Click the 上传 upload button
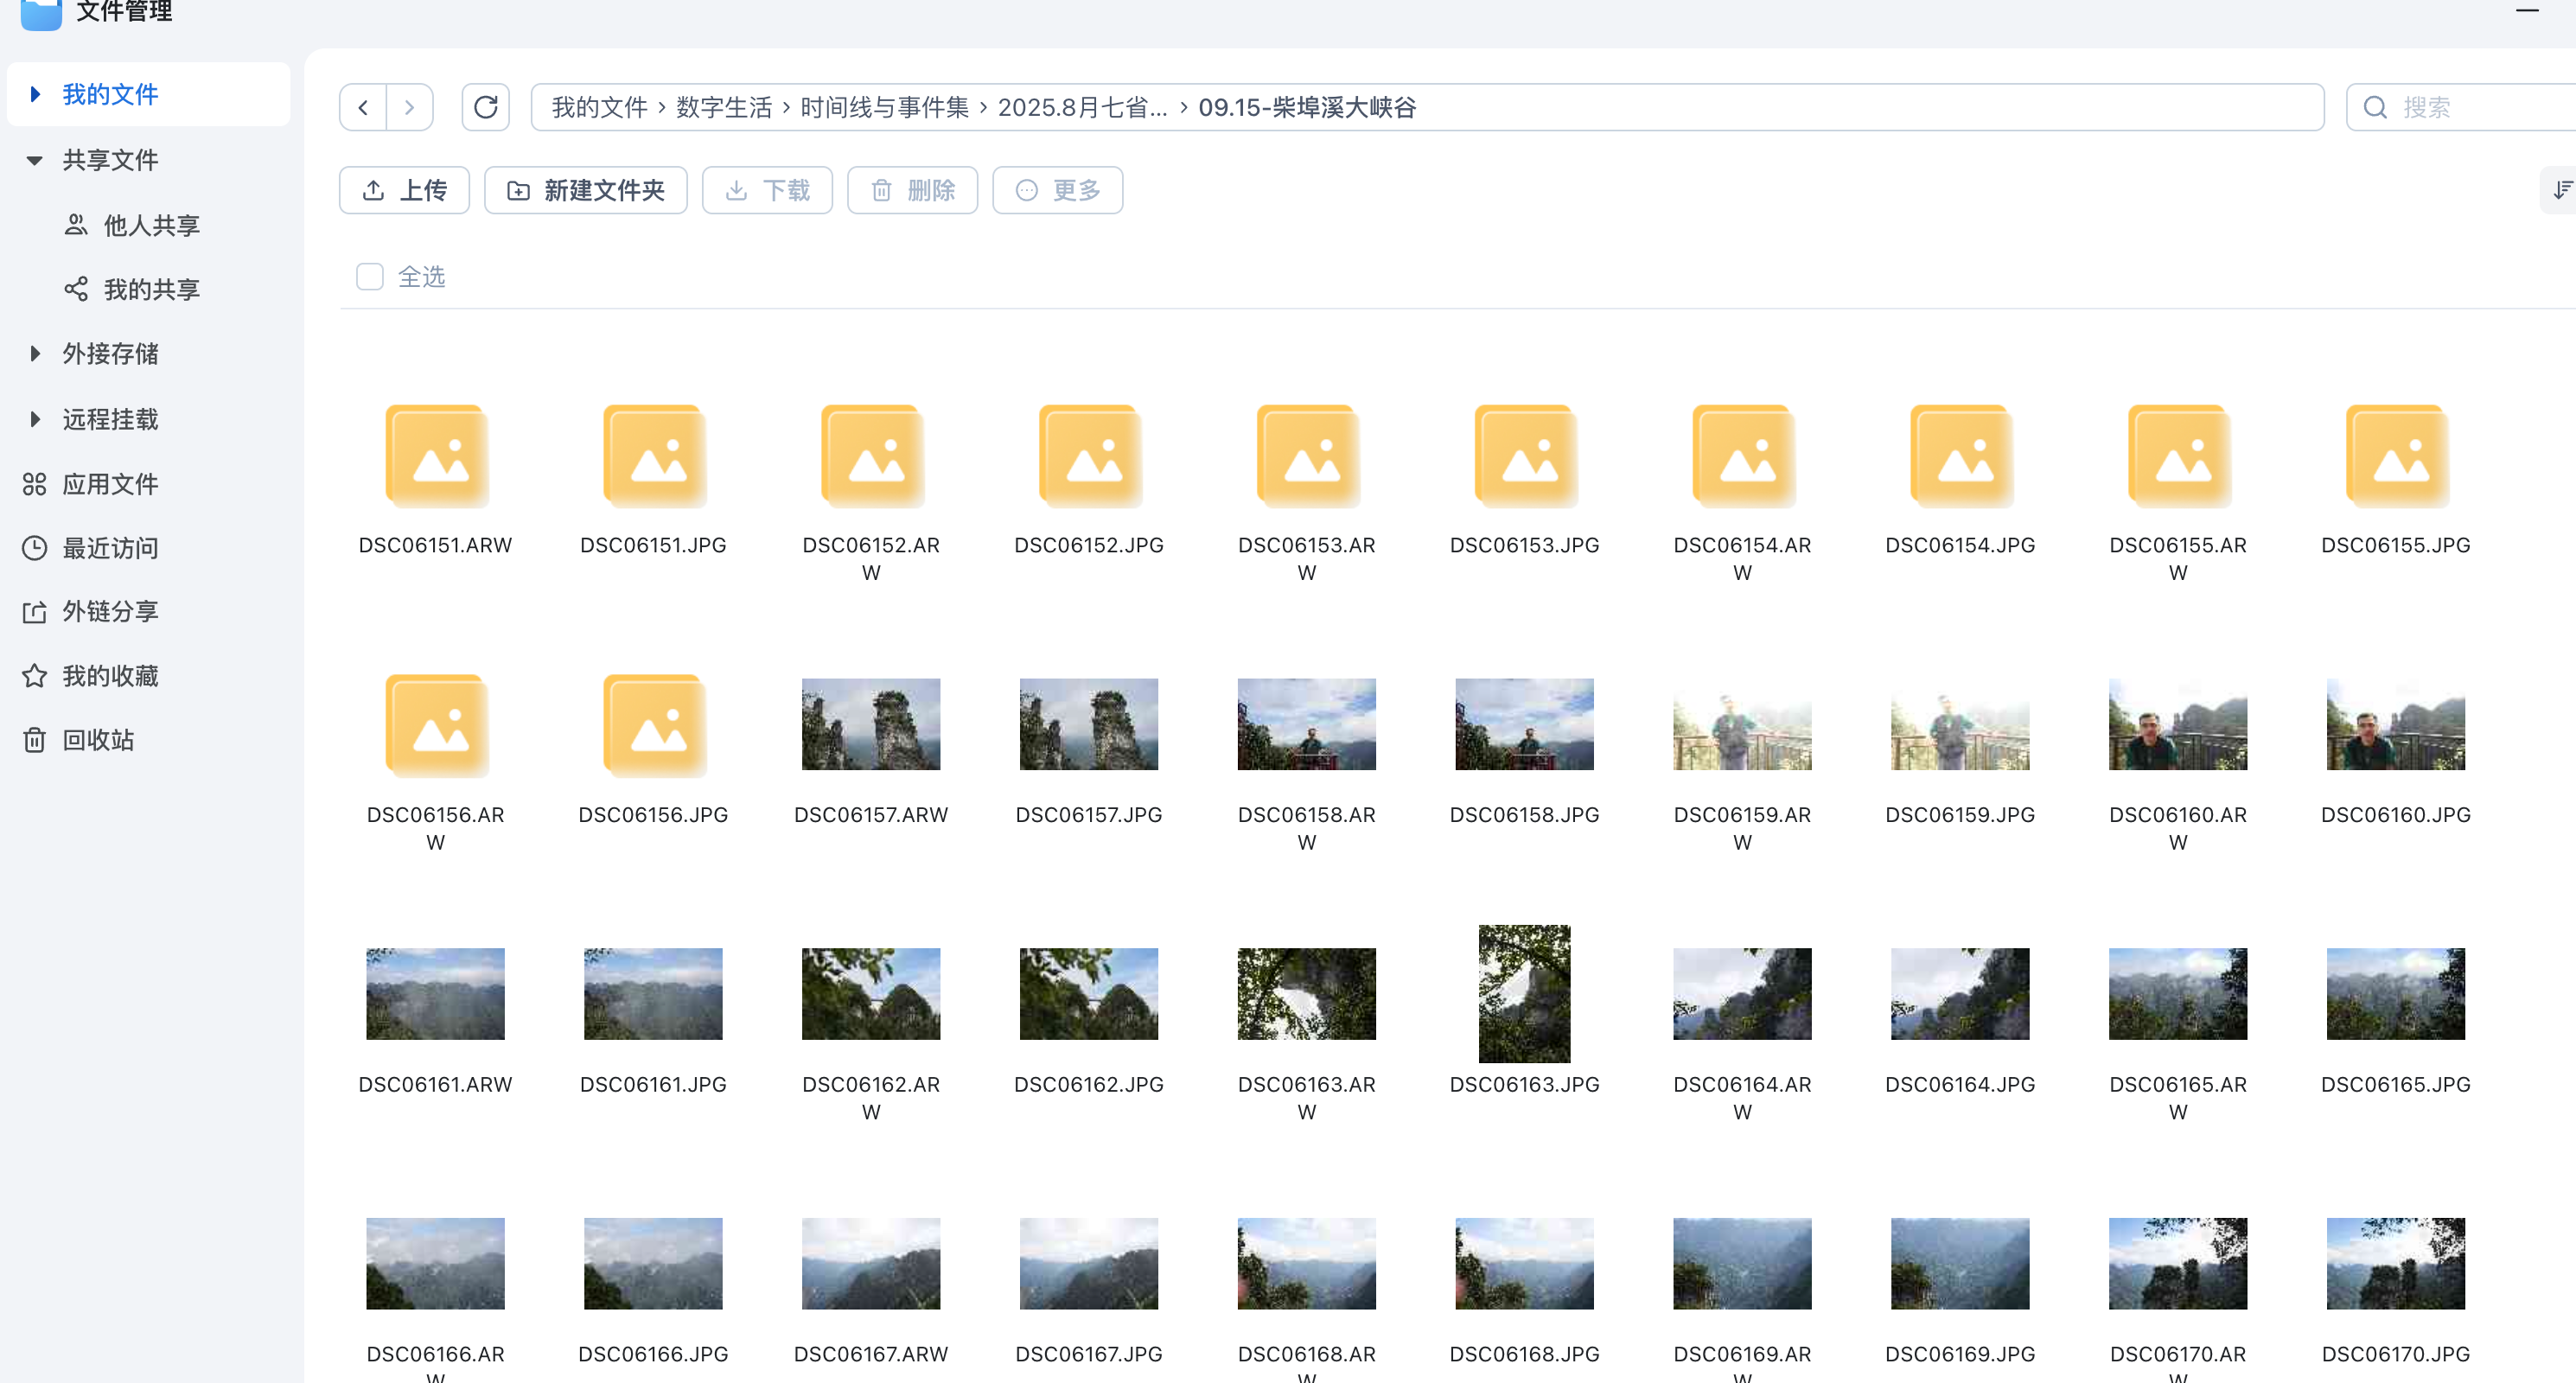2576x1383 pixels. click(x=404, y=190)
